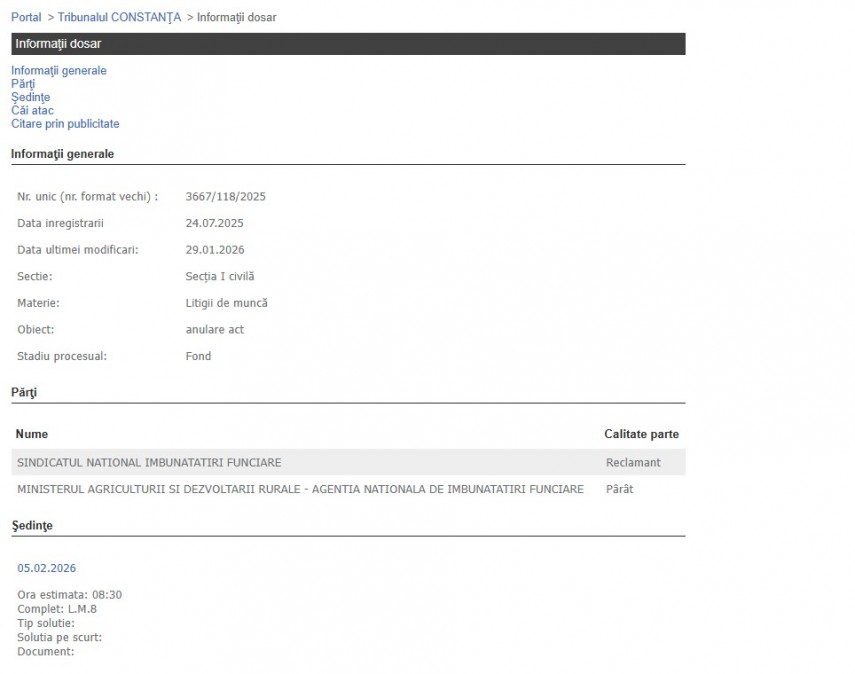
Task: Click the last modification date 29.01.2026
Action: [x=214, y=250]
